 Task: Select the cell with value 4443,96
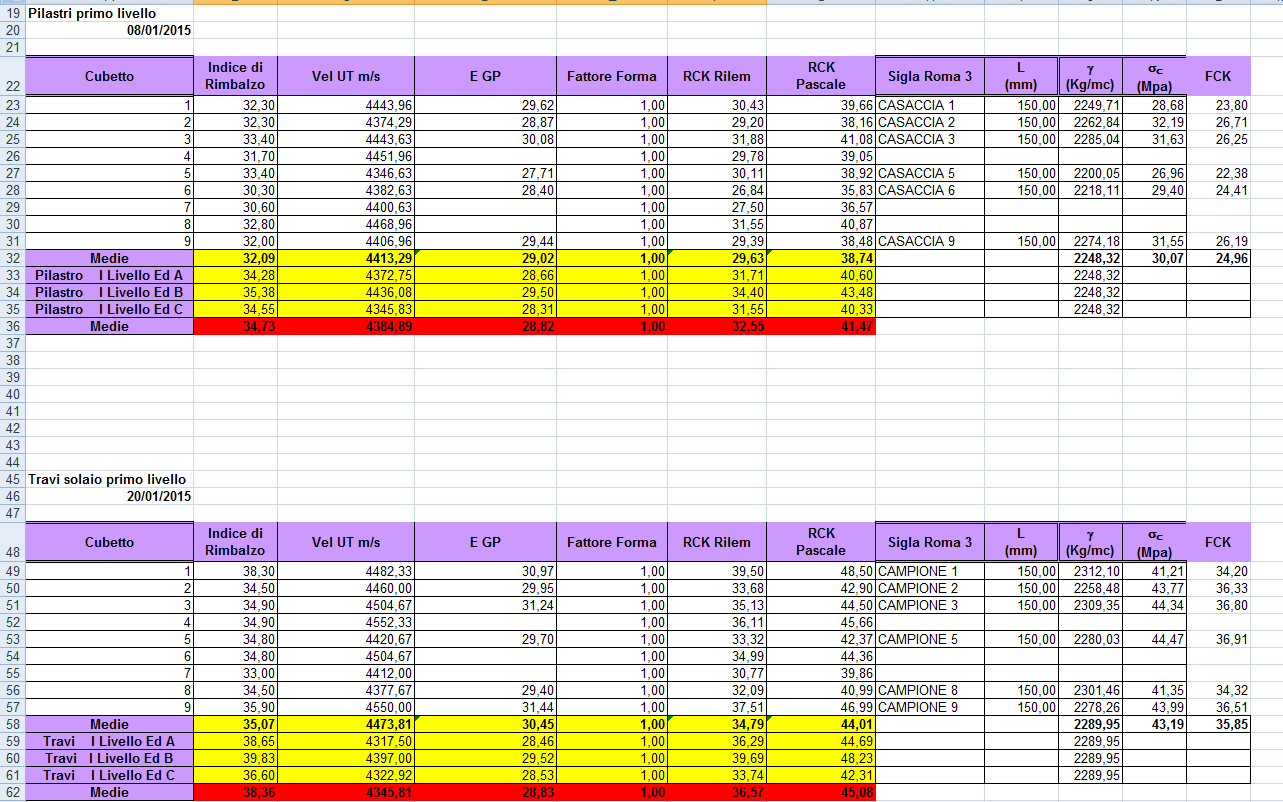pyautogui.click(x=346, y=105)
